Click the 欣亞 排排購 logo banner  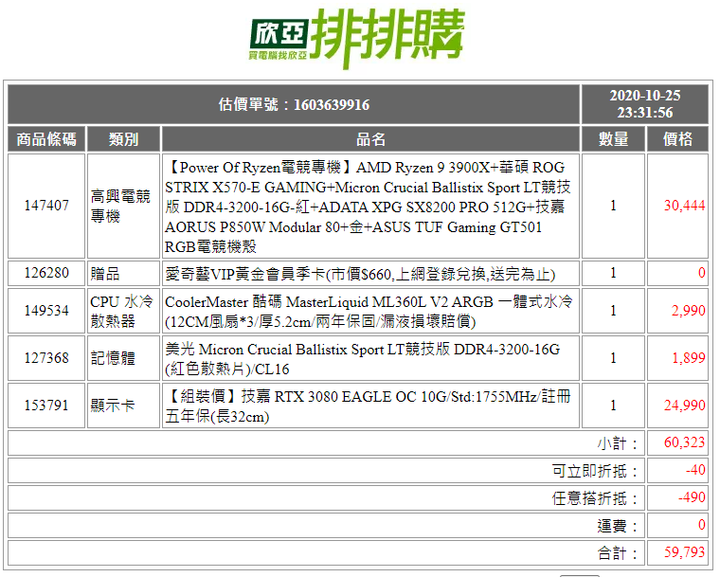tap(357, 38)
